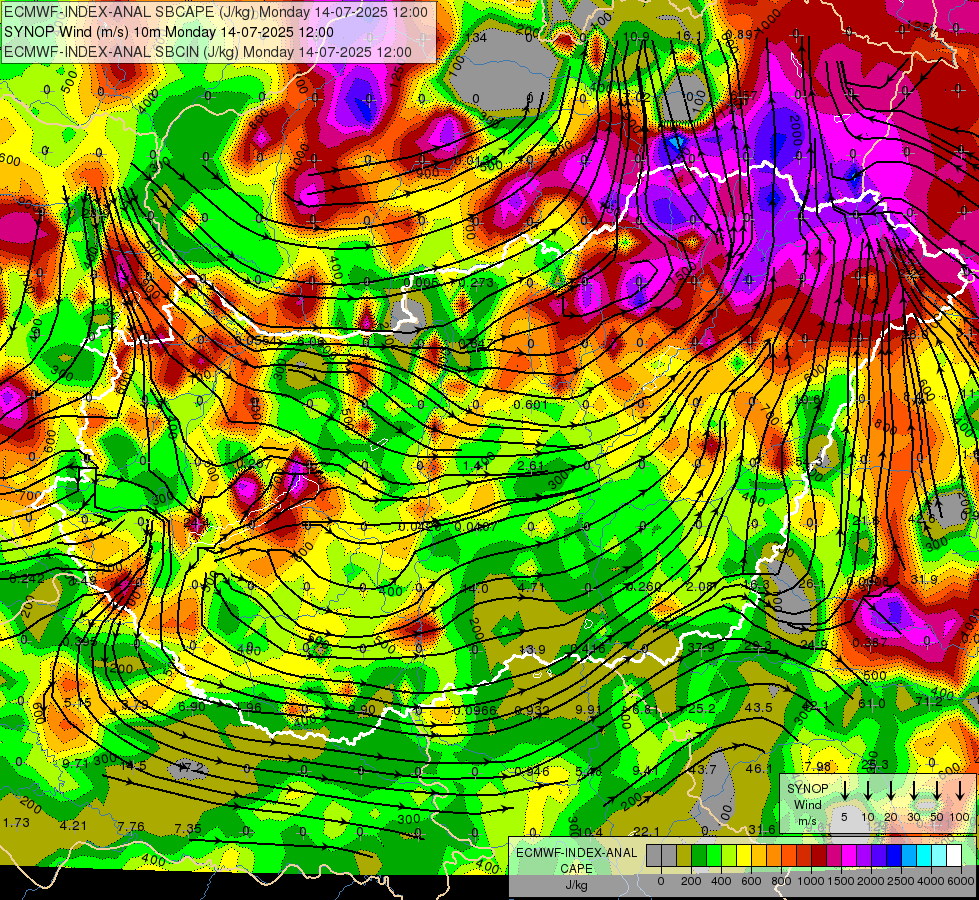Click the 5 m/s wind arrow in SYNOP legend

coord(844,790)
